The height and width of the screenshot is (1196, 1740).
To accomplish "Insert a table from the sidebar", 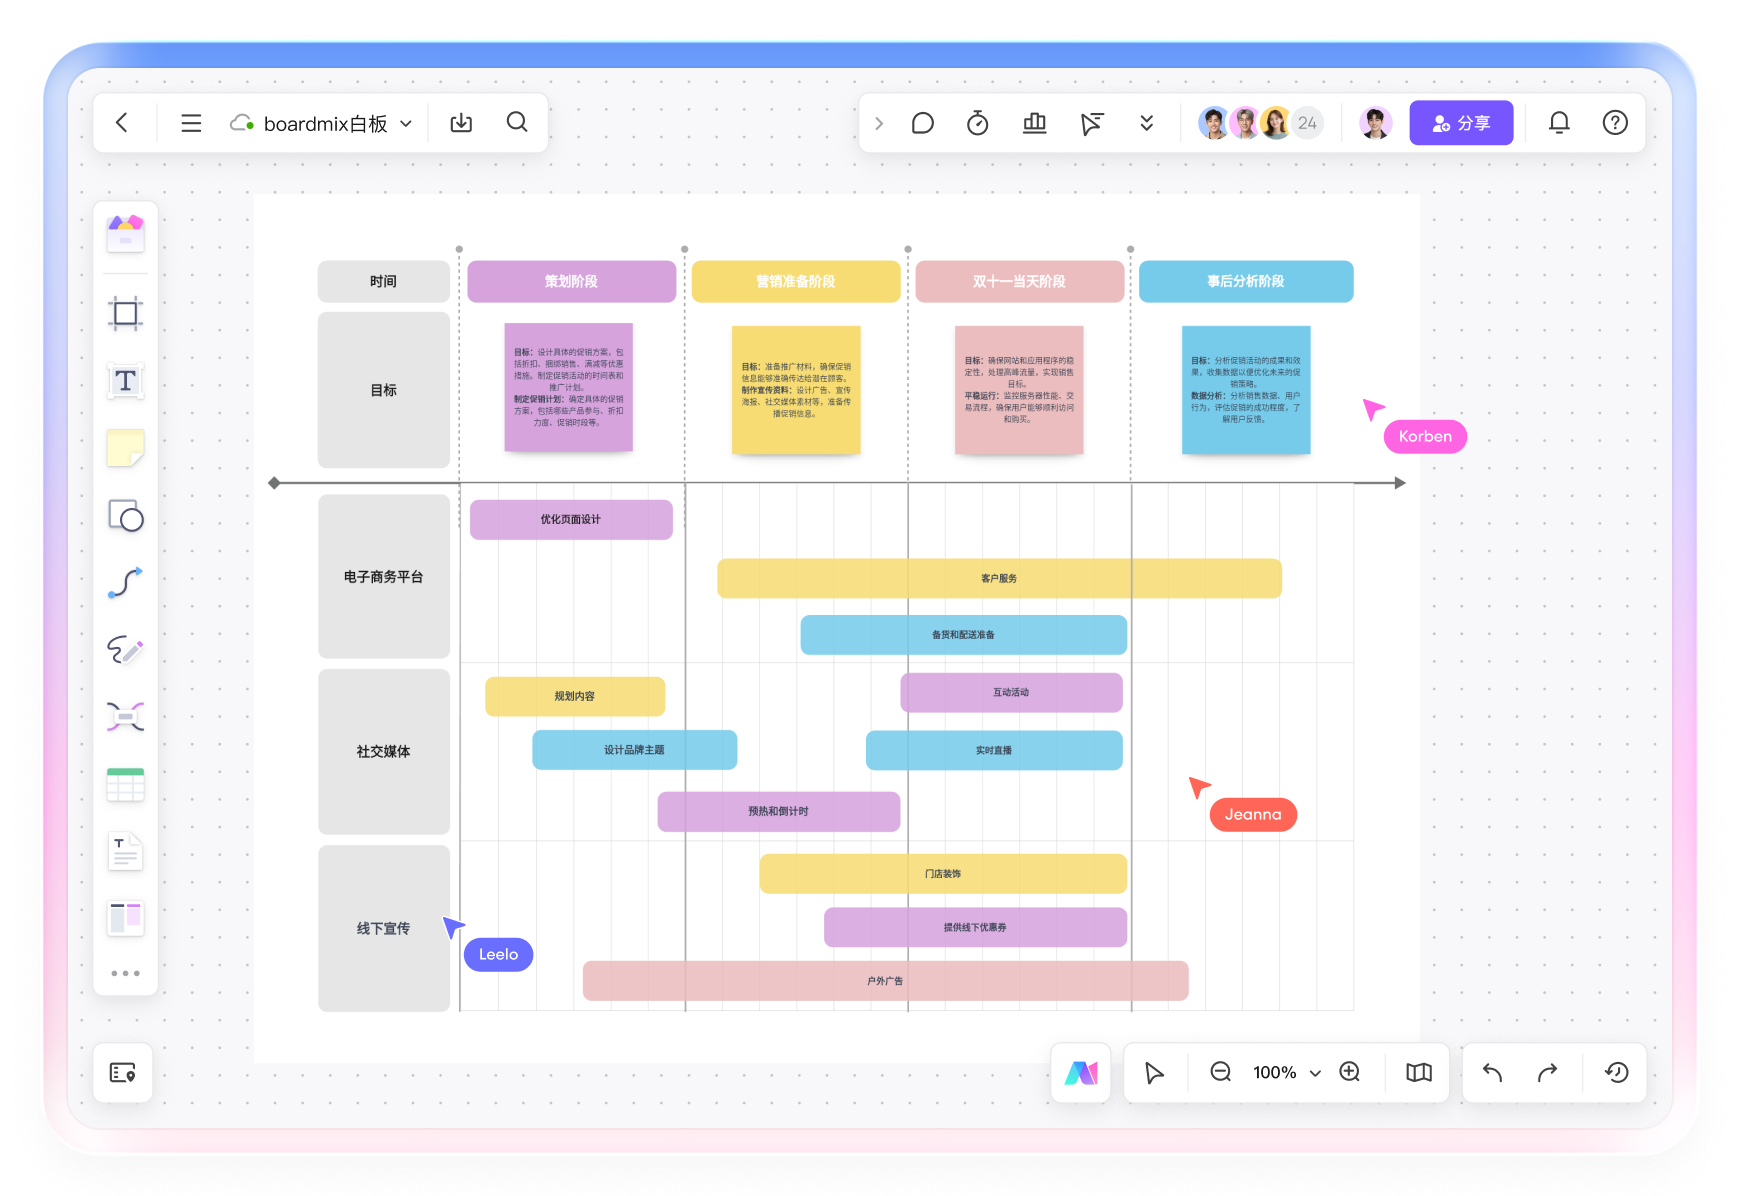I will tap(125, 785).
